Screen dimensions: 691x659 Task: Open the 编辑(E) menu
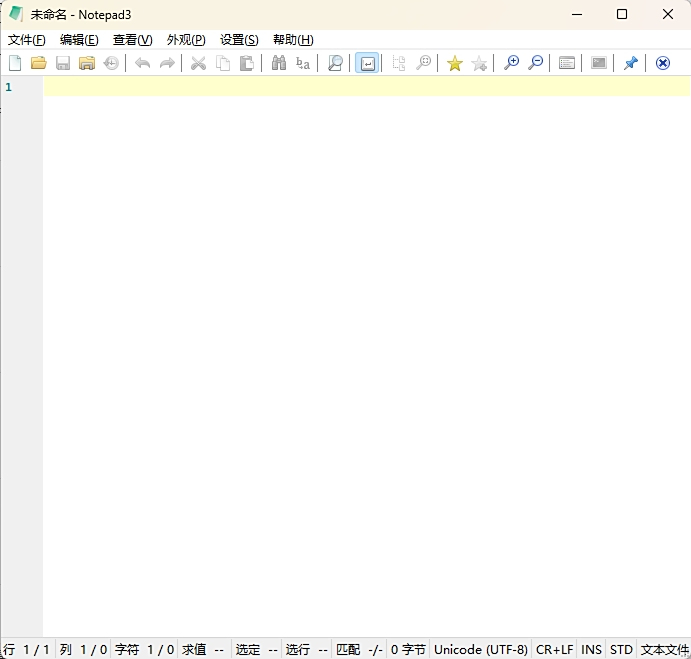[79, 40]
